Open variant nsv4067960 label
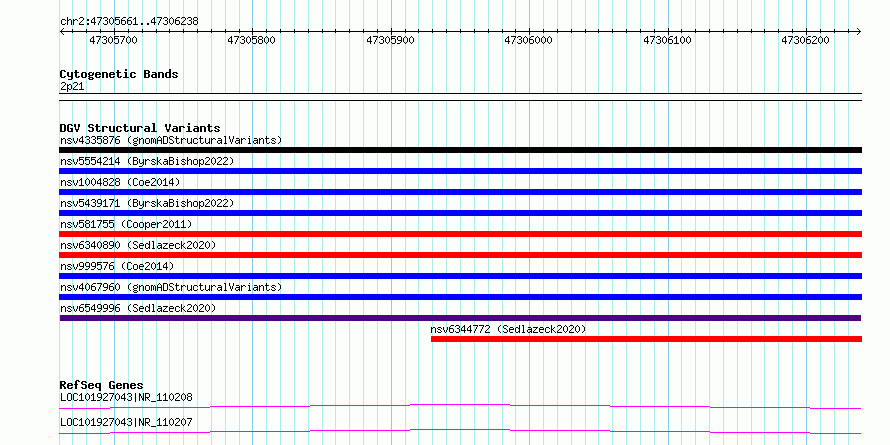This screenshot has height=445, width=890. click(x=171, y=287)
